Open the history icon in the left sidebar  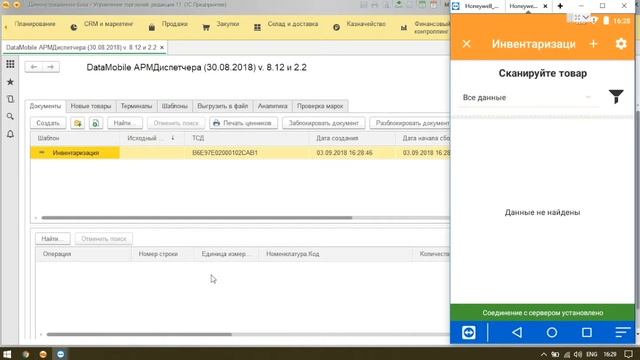[x=10, y=99]
